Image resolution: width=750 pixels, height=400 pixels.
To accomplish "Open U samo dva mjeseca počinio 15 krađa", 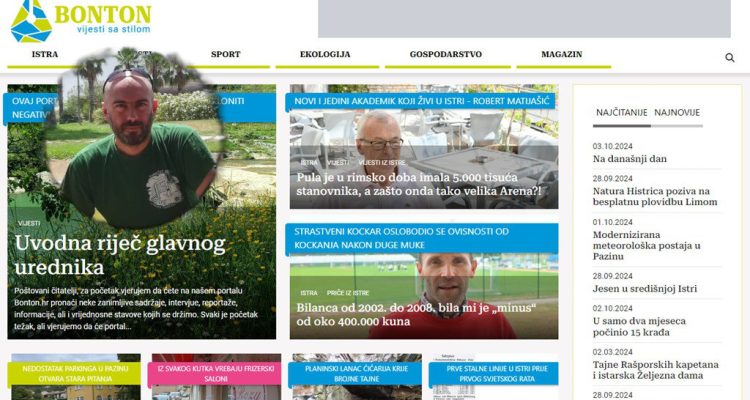I will point(639,327).
